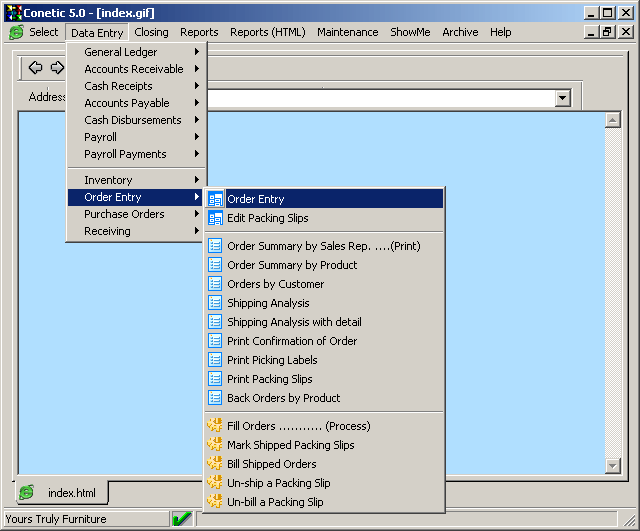Open the Maintenance menu
Viewport: 640px width, 531px height.
[x=347, y=32]
